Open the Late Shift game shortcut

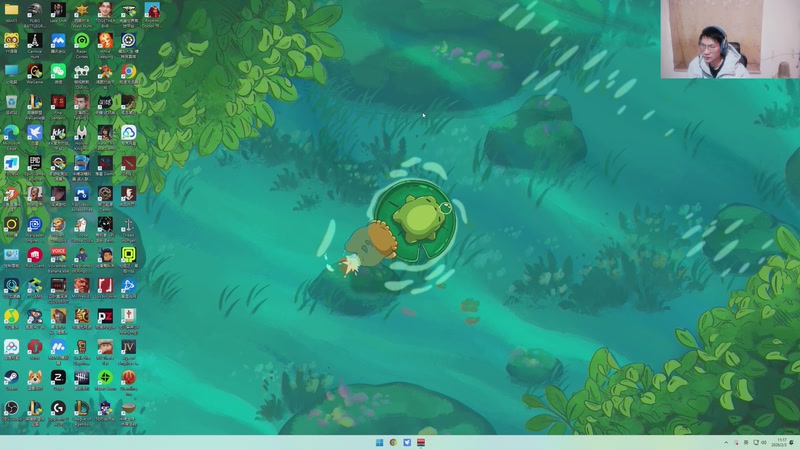coord(58,10)
